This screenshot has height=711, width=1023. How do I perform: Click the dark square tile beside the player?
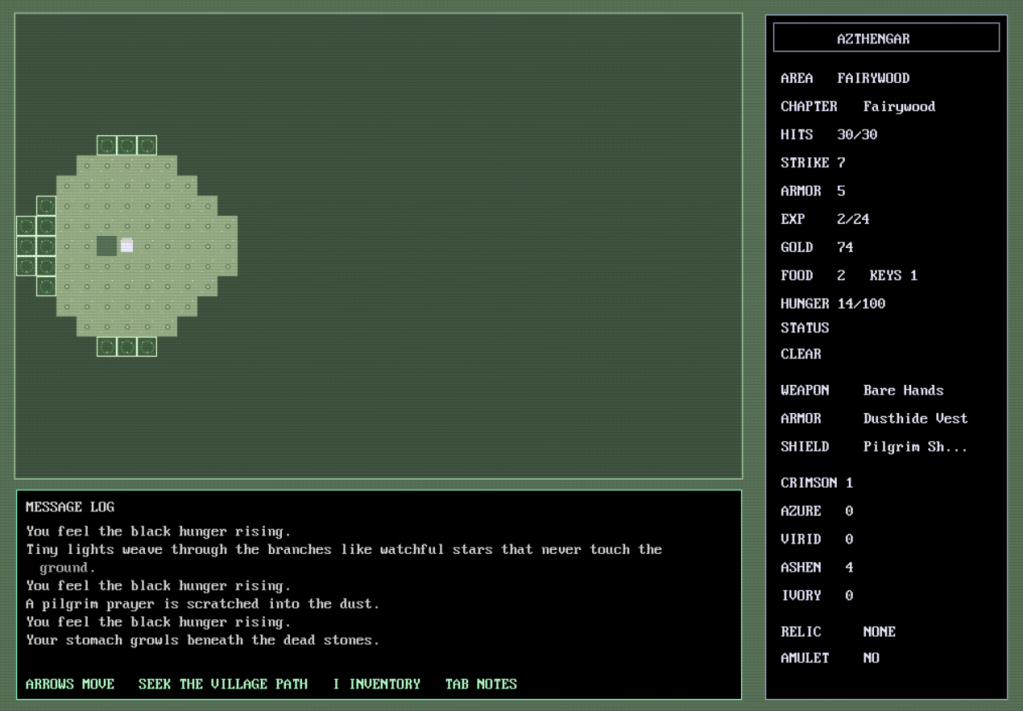tap(106, 246)
